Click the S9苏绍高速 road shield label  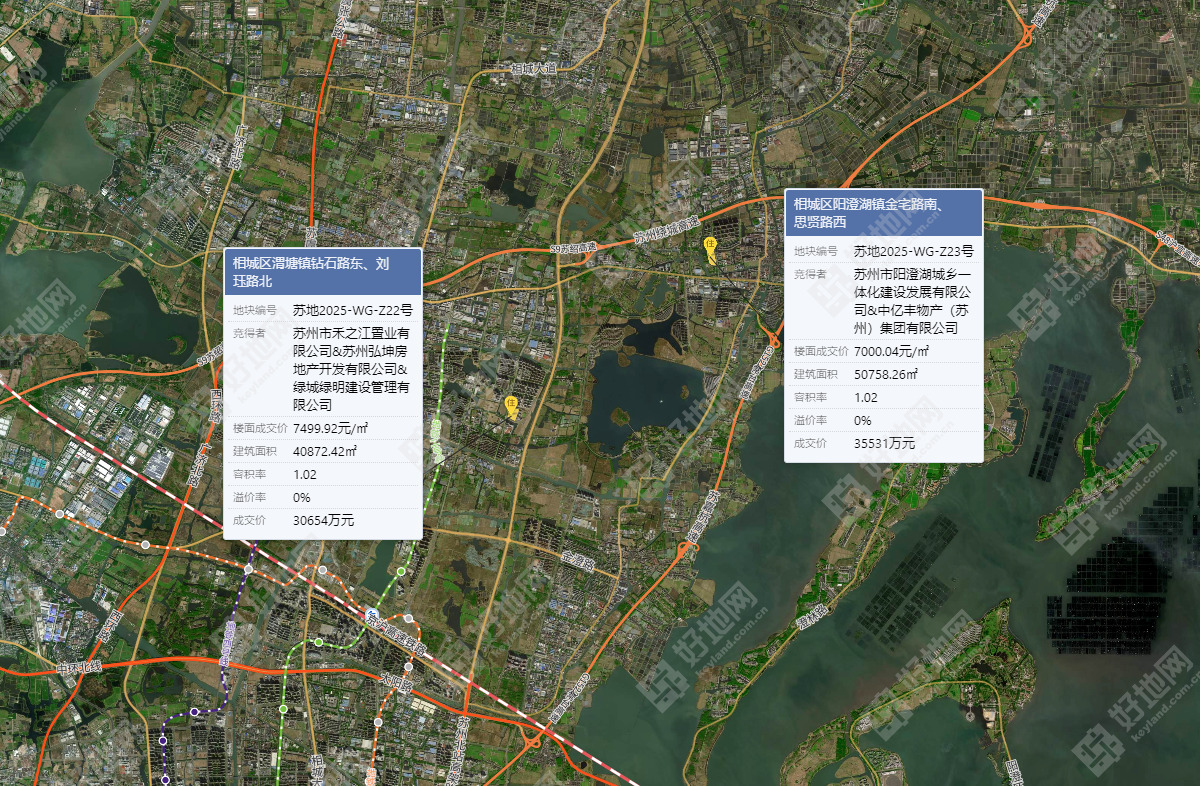coord(572,247)
